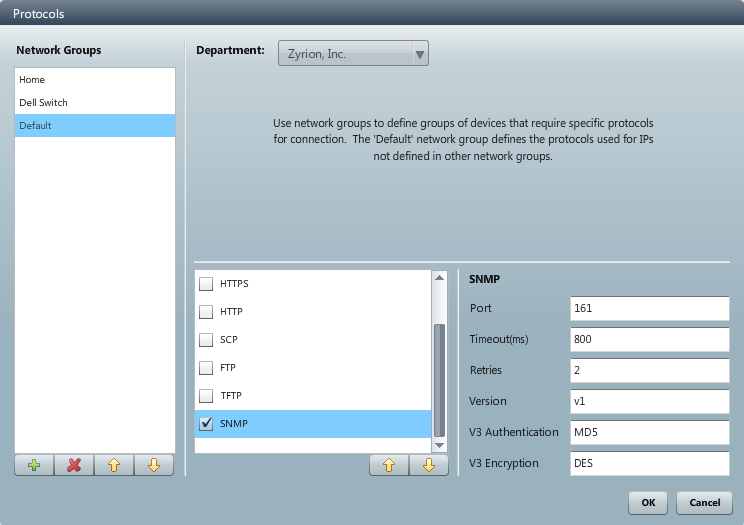Image resolution: width=744 pixels, height=525 pixels.
Task: Click the Timeout(ms) input field
Action: click(x=649, y=339)
